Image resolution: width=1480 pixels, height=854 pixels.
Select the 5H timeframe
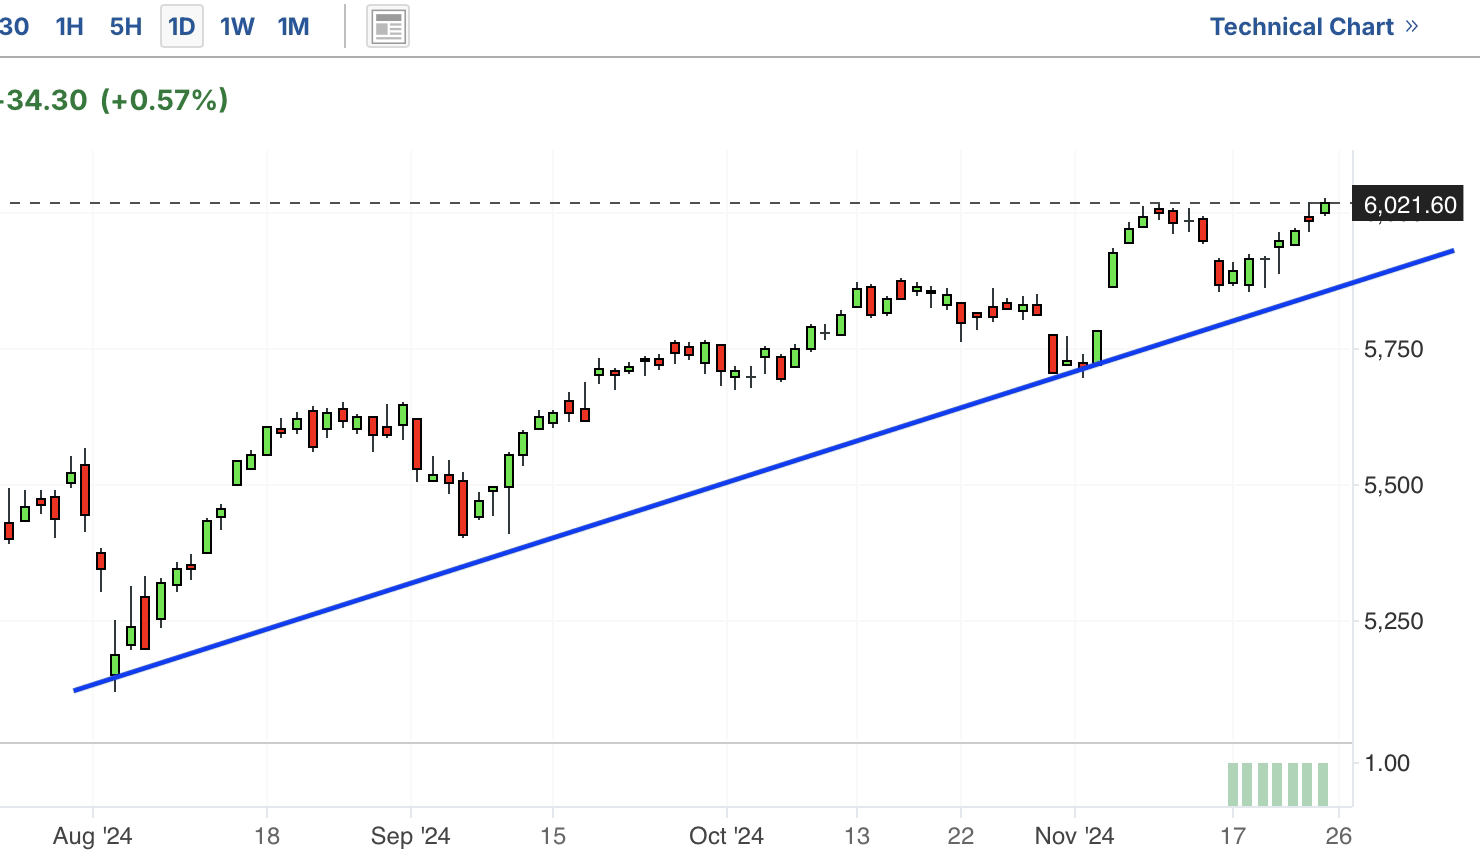pyautogui.click(x=126, y=27)
